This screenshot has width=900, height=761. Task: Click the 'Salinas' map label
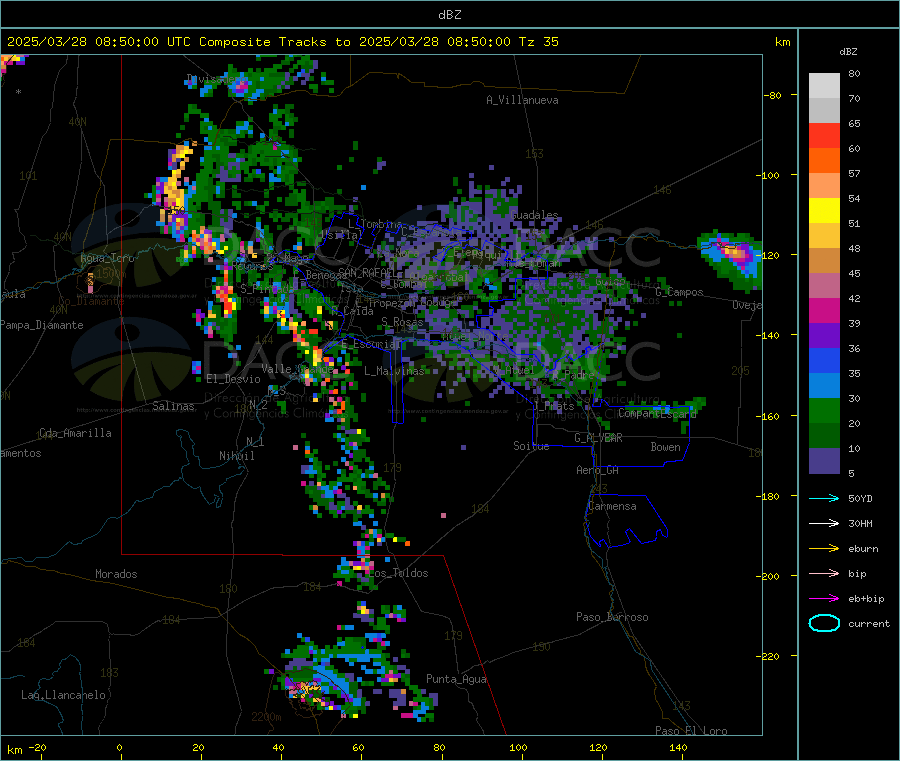pos(173,406)
